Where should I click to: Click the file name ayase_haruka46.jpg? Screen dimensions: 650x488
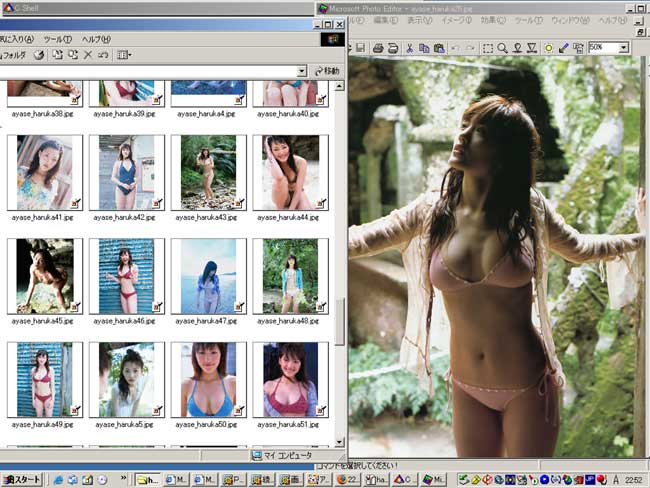pyautogui.click(x=124, y=321)
